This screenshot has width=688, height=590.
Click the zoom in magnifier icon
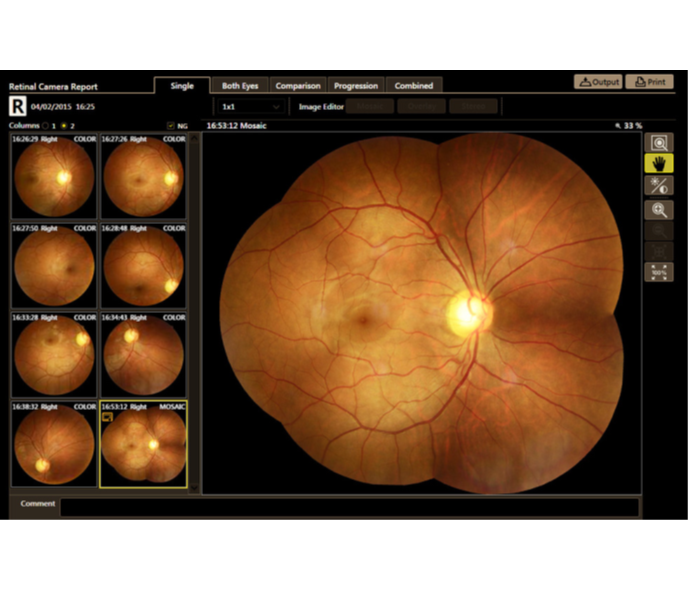(659, 210)
